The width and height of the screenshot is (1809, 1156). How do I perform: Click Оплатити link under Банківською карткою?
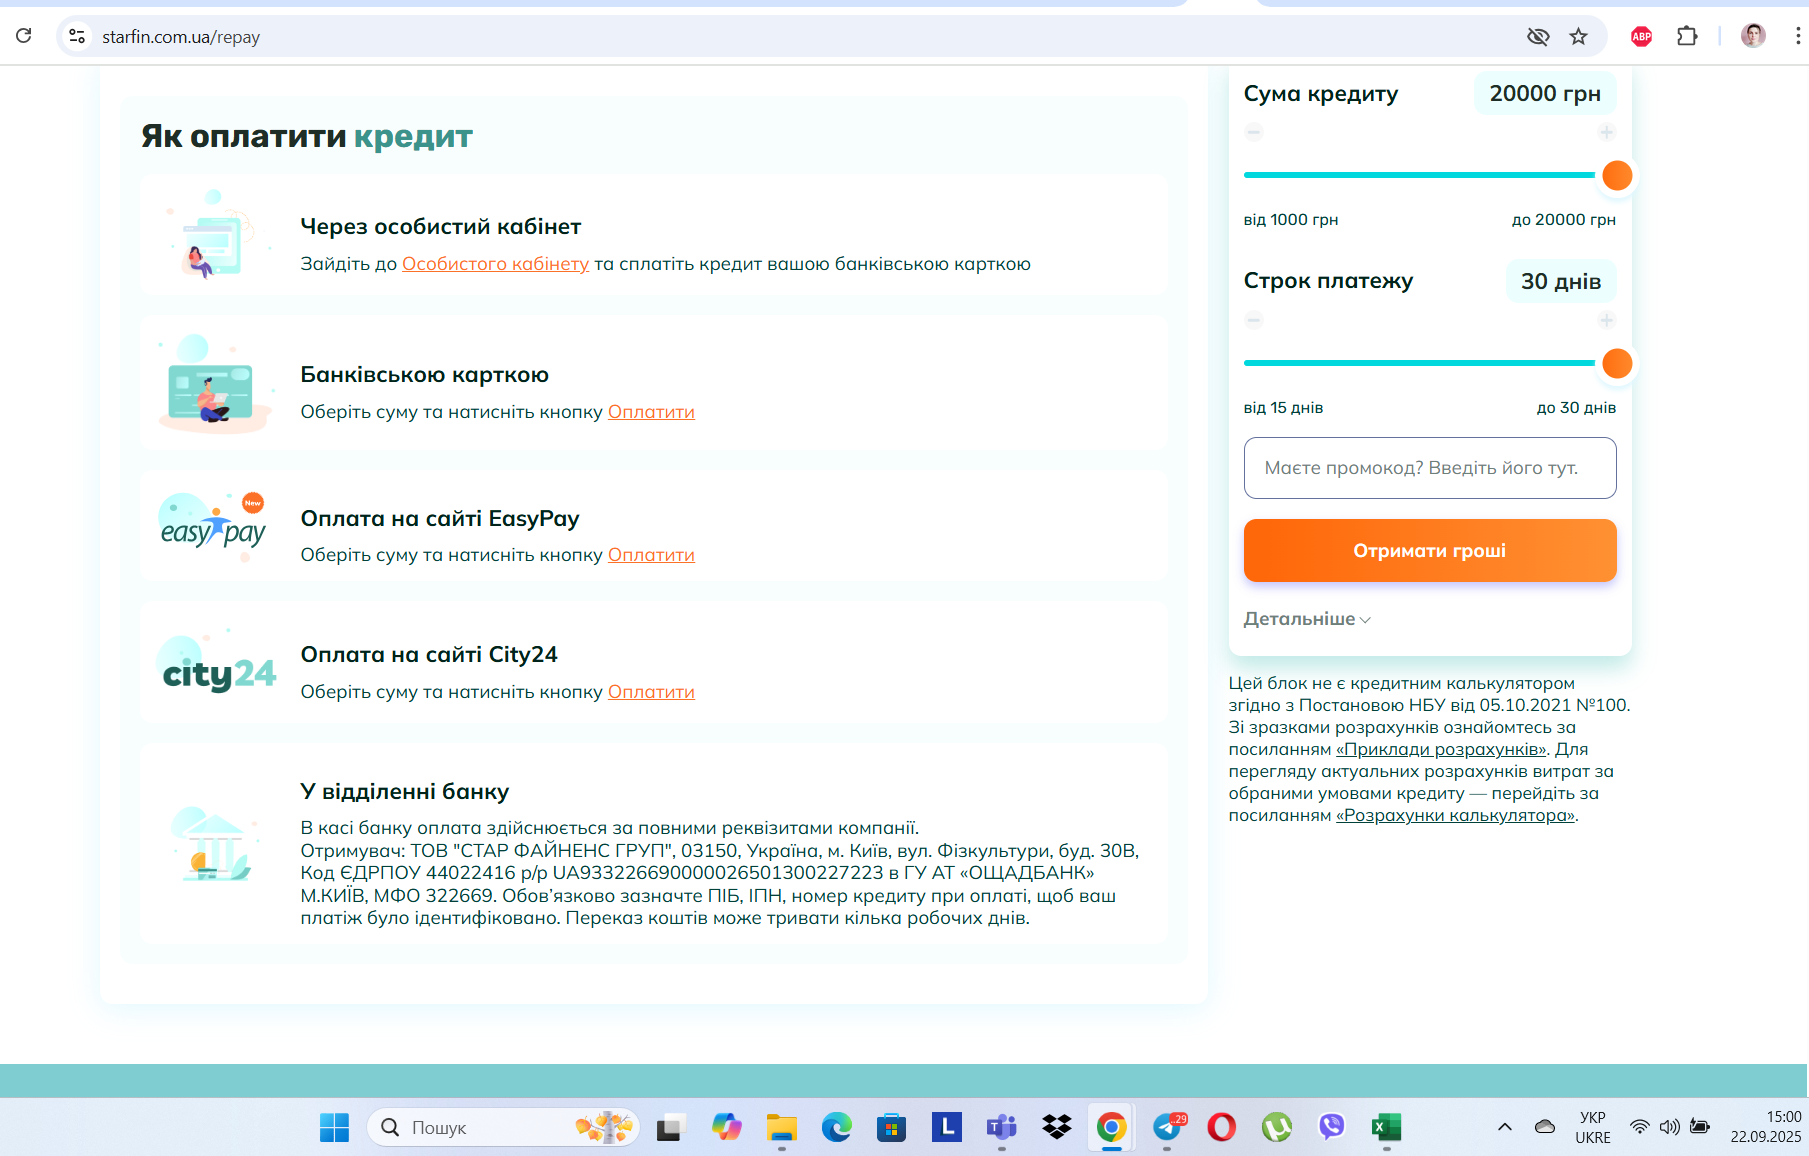click(651, 412)
